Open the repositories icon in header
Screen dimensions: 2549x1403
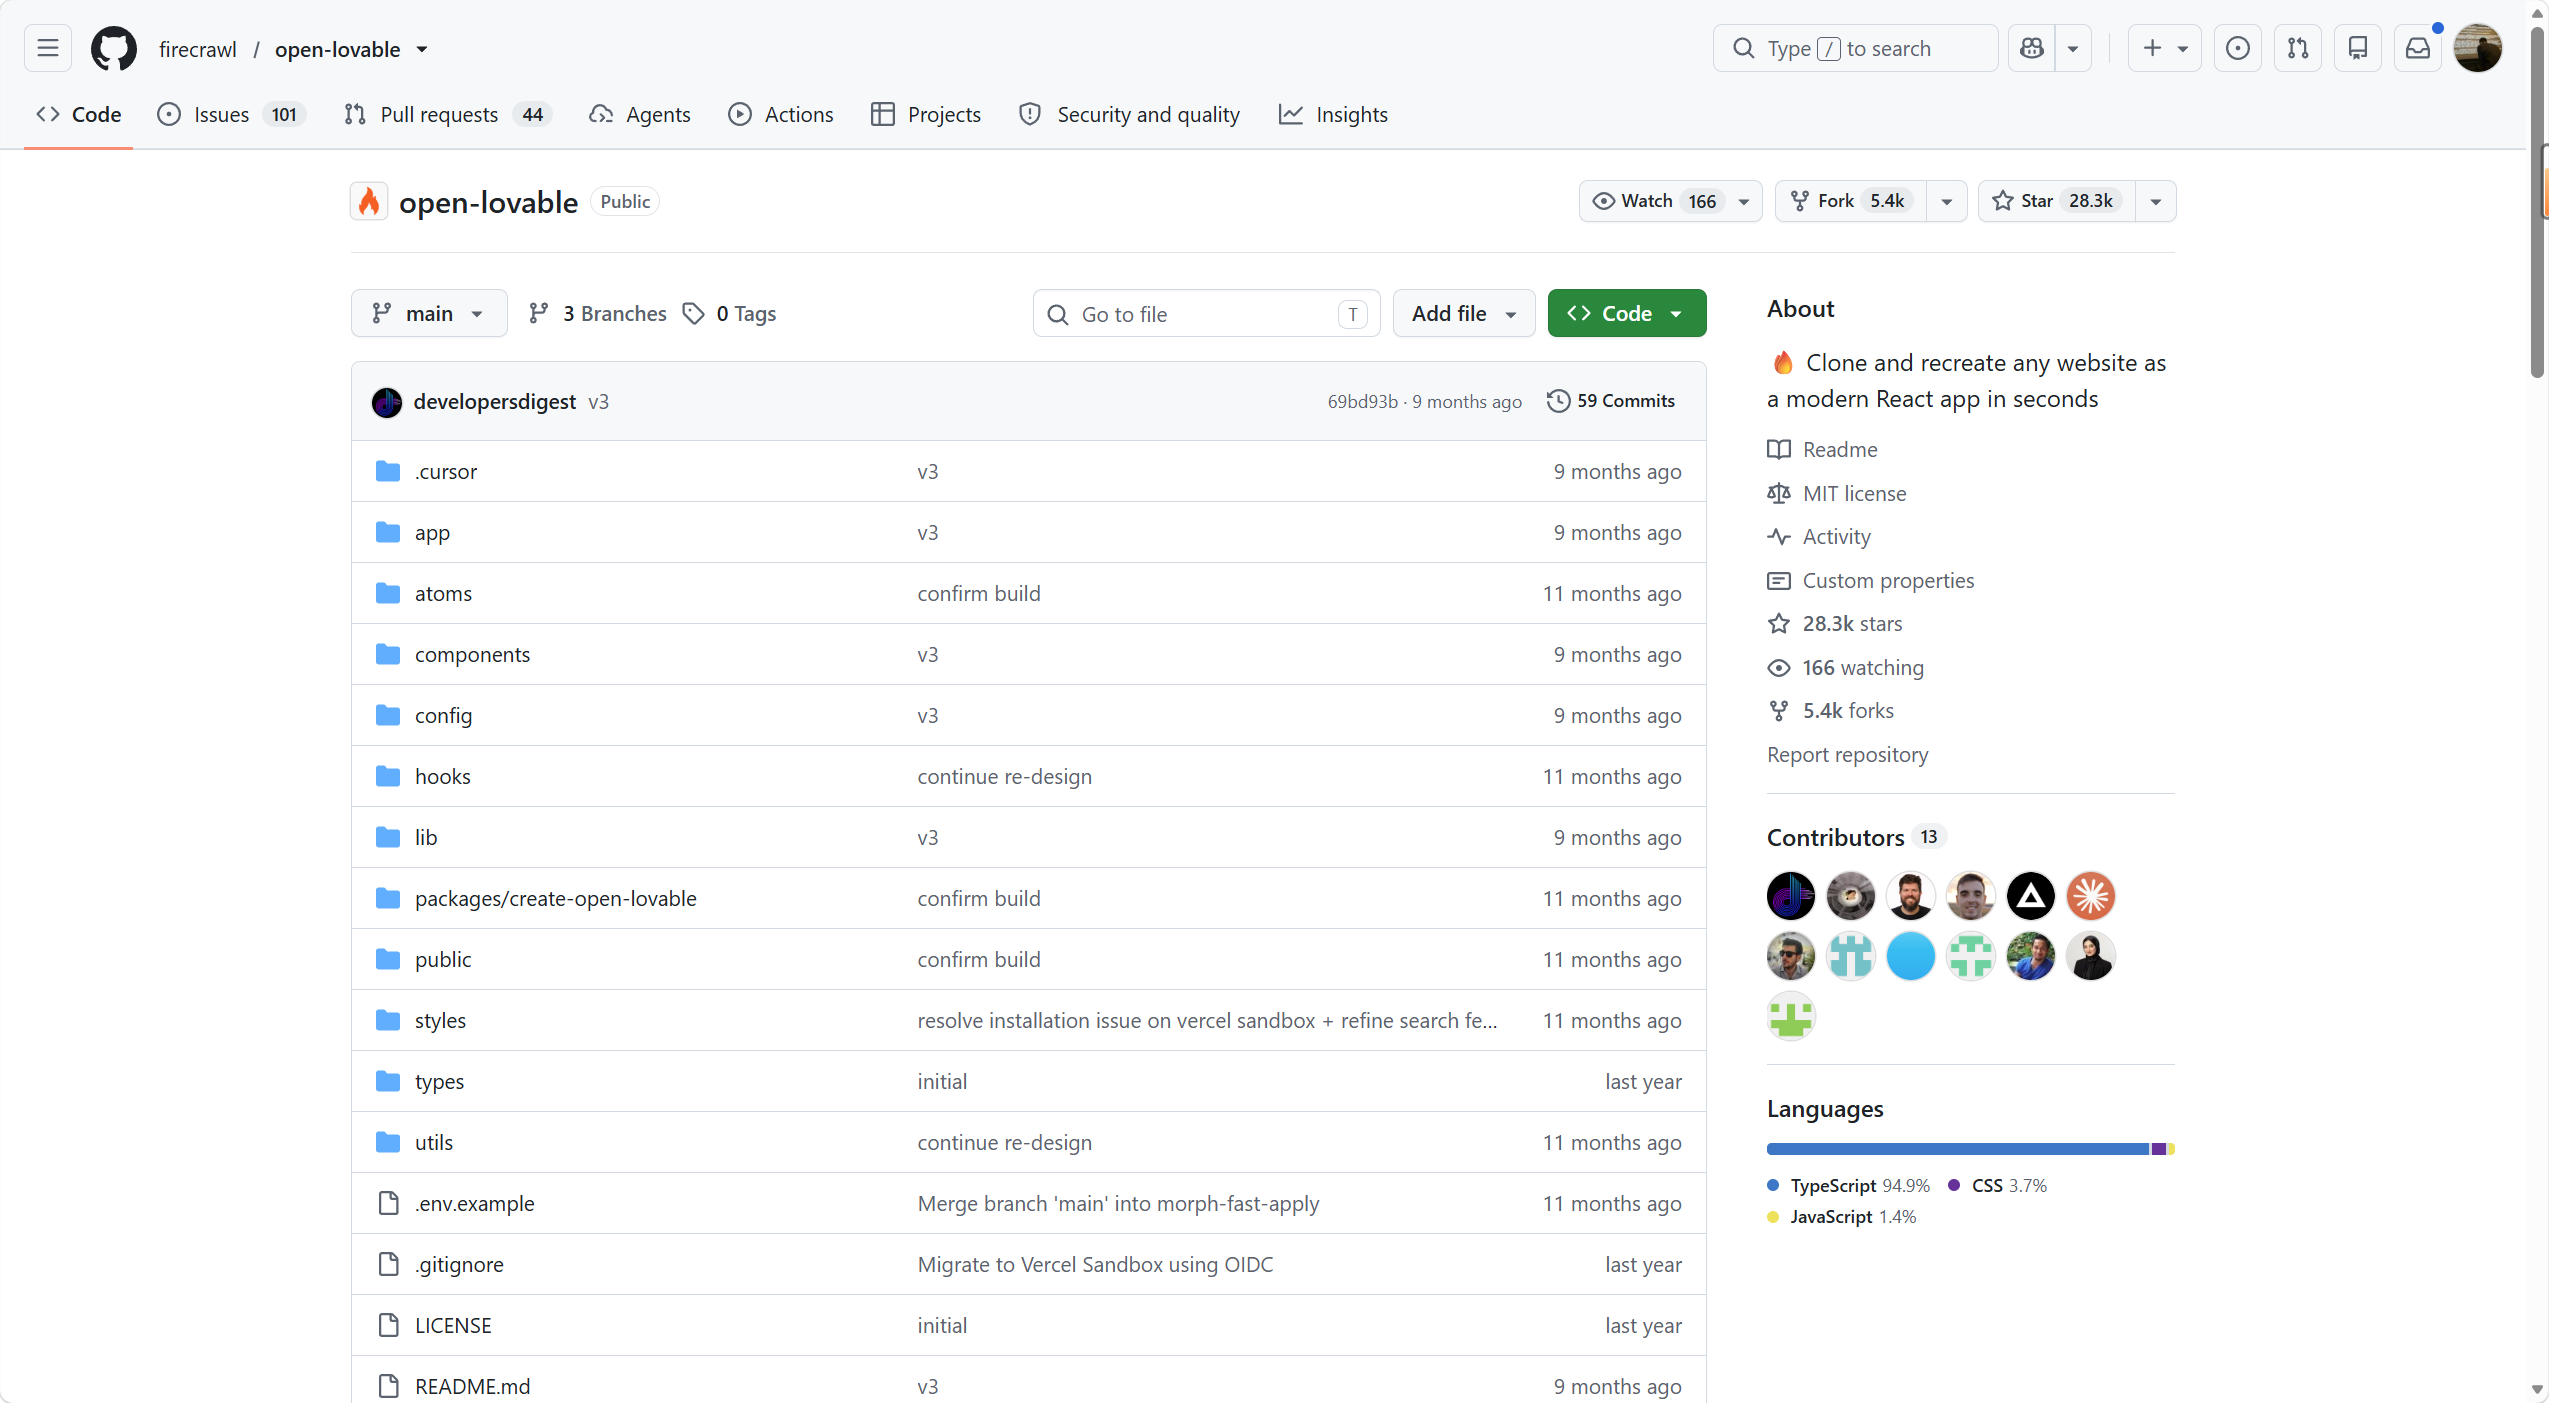click(2358, 48)
